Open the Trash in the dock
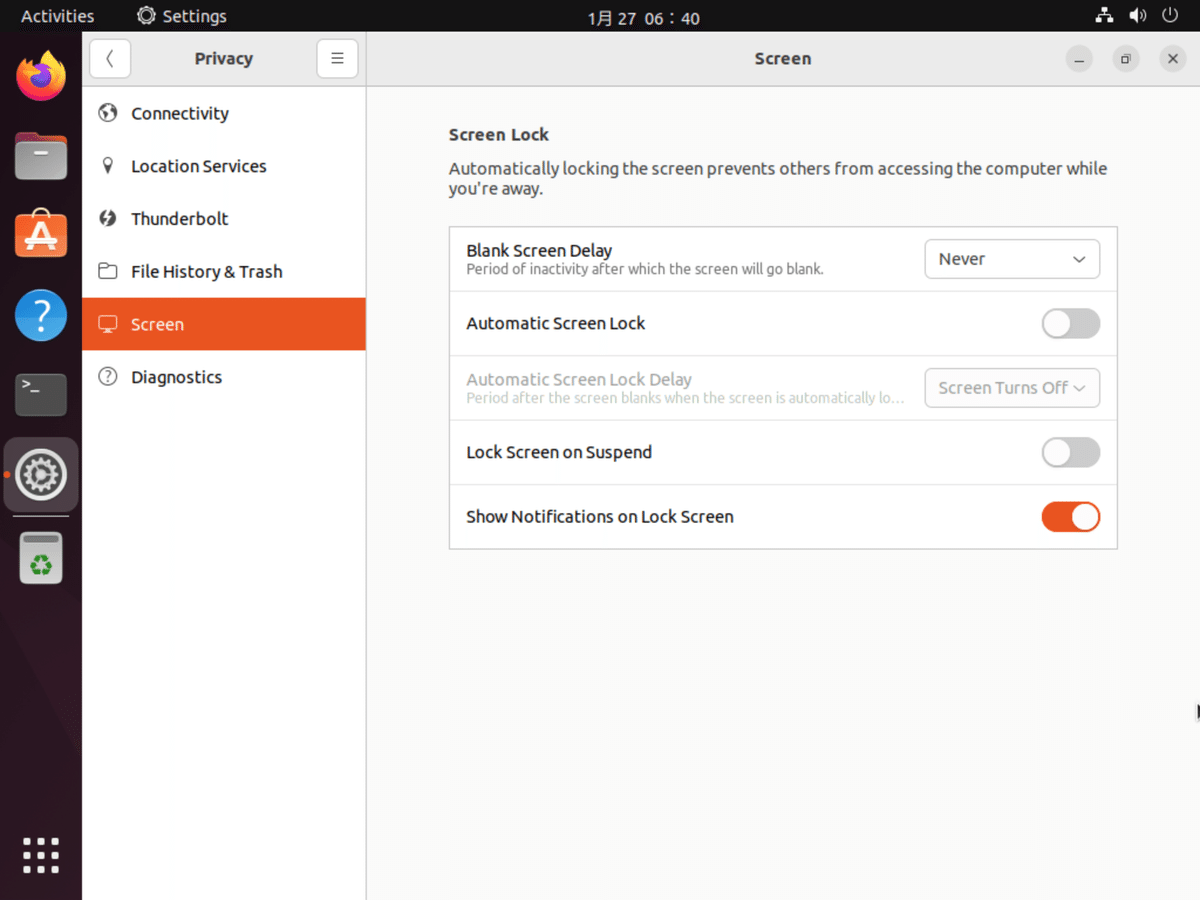The width and height of the screenshot is (1200, 900). click(x=41, y=558)
